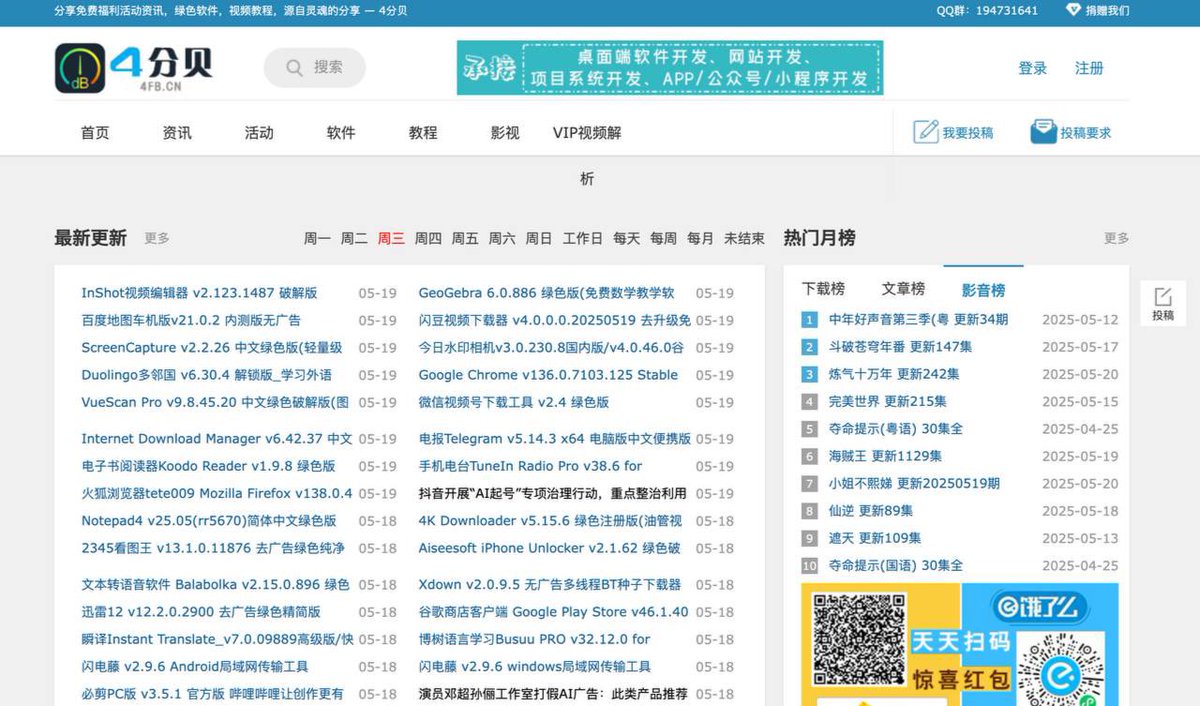
Task: Select the 周三 filter
Action: tap(391, 238)
